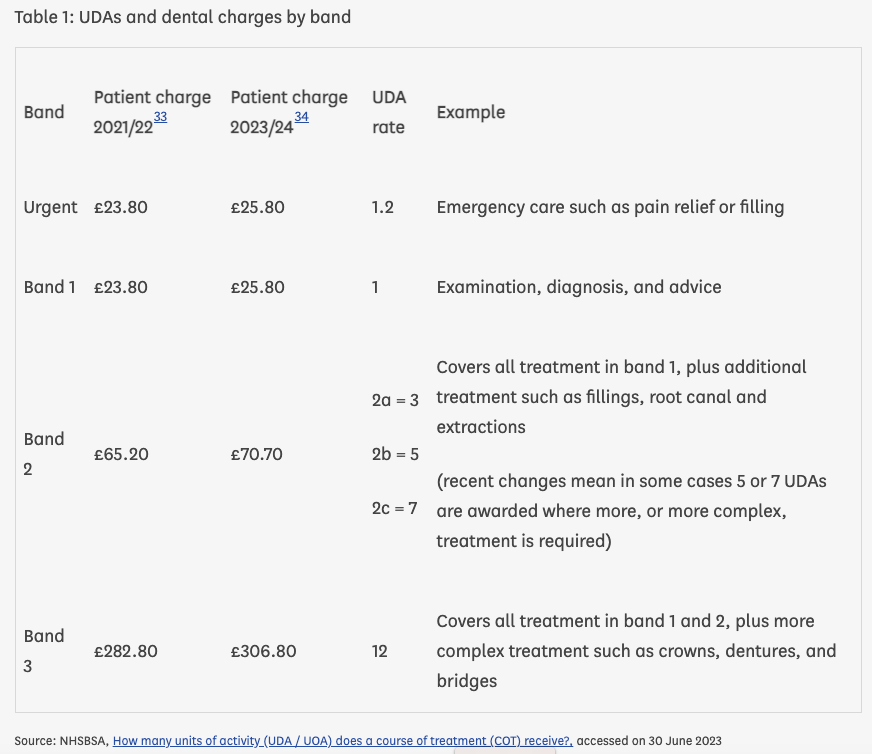
Task: Open footnote 34 reference link
Action: pyautogui.click(x=301, y=117)
